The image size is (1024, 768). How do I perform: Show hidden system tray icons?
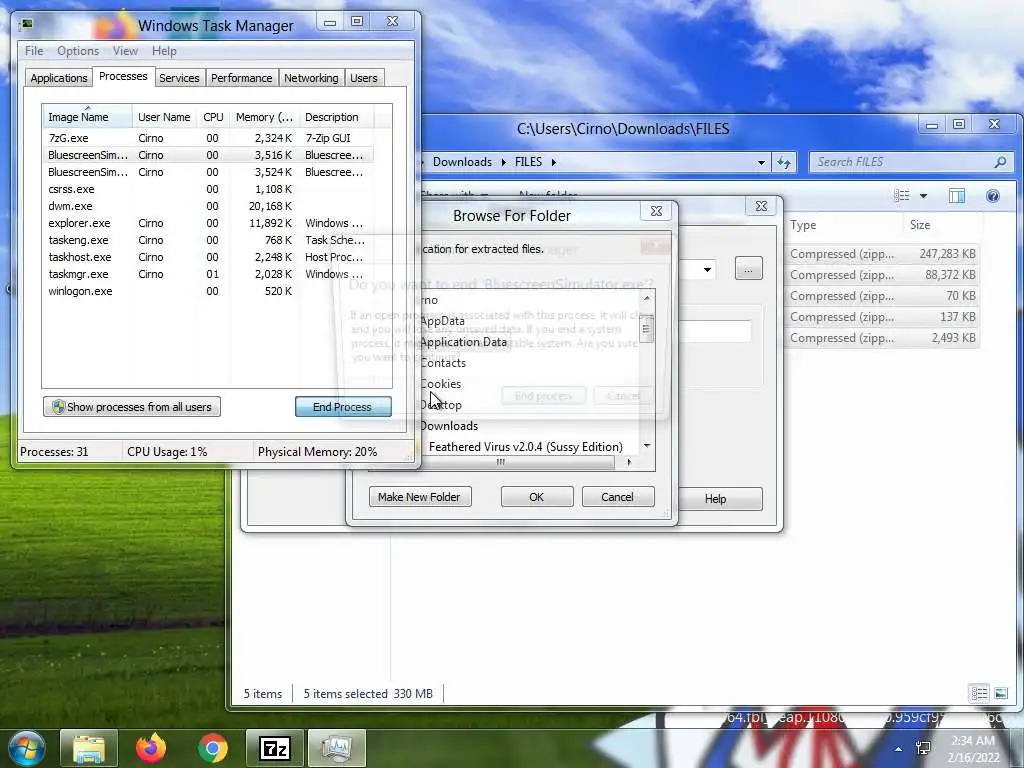899,749
